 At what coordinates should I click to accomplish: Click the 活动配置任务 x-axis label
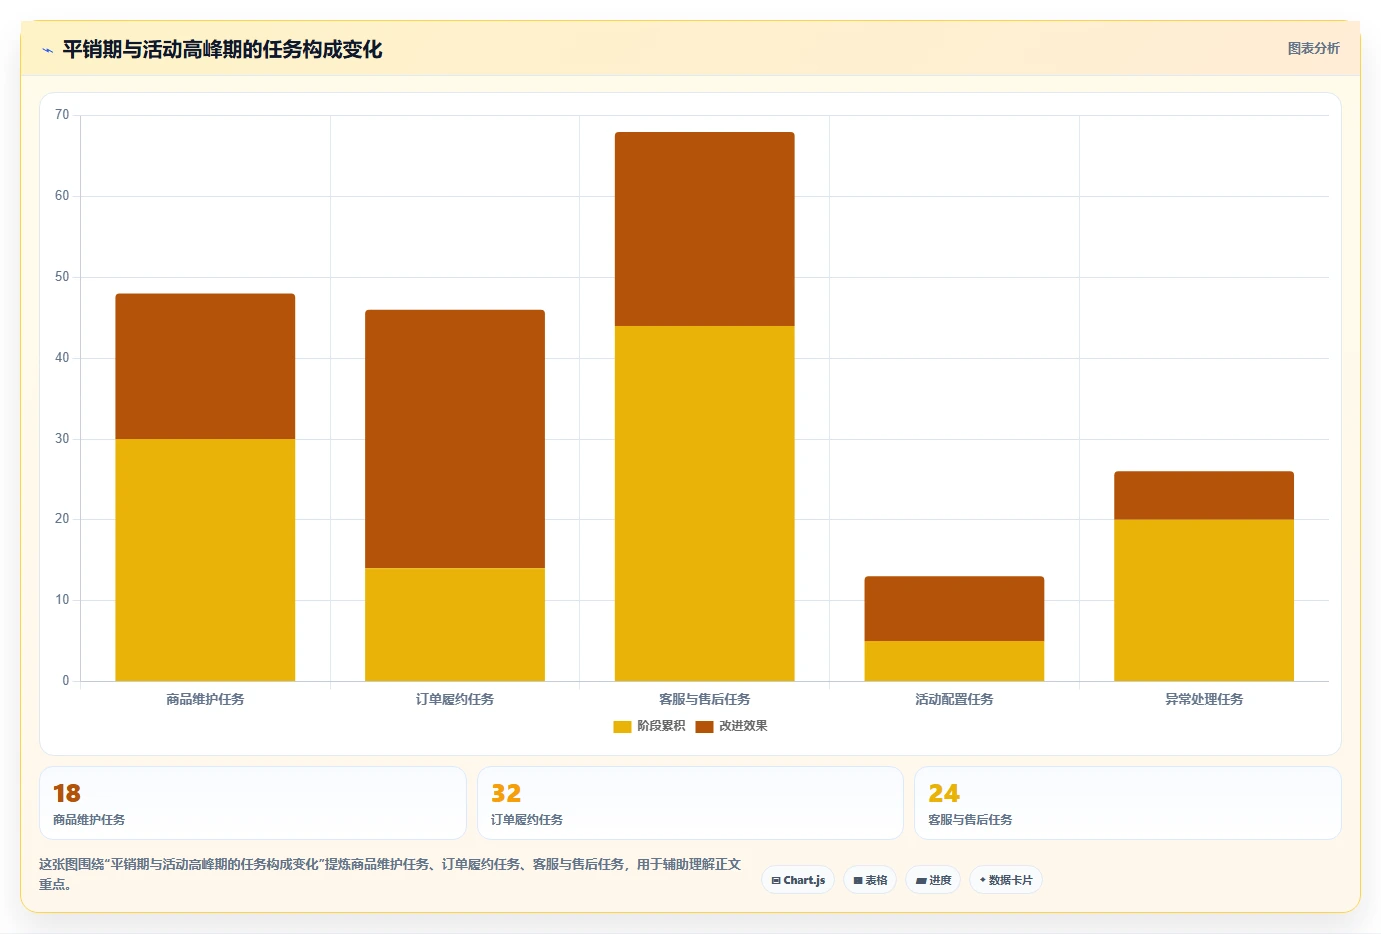(954, 699)
